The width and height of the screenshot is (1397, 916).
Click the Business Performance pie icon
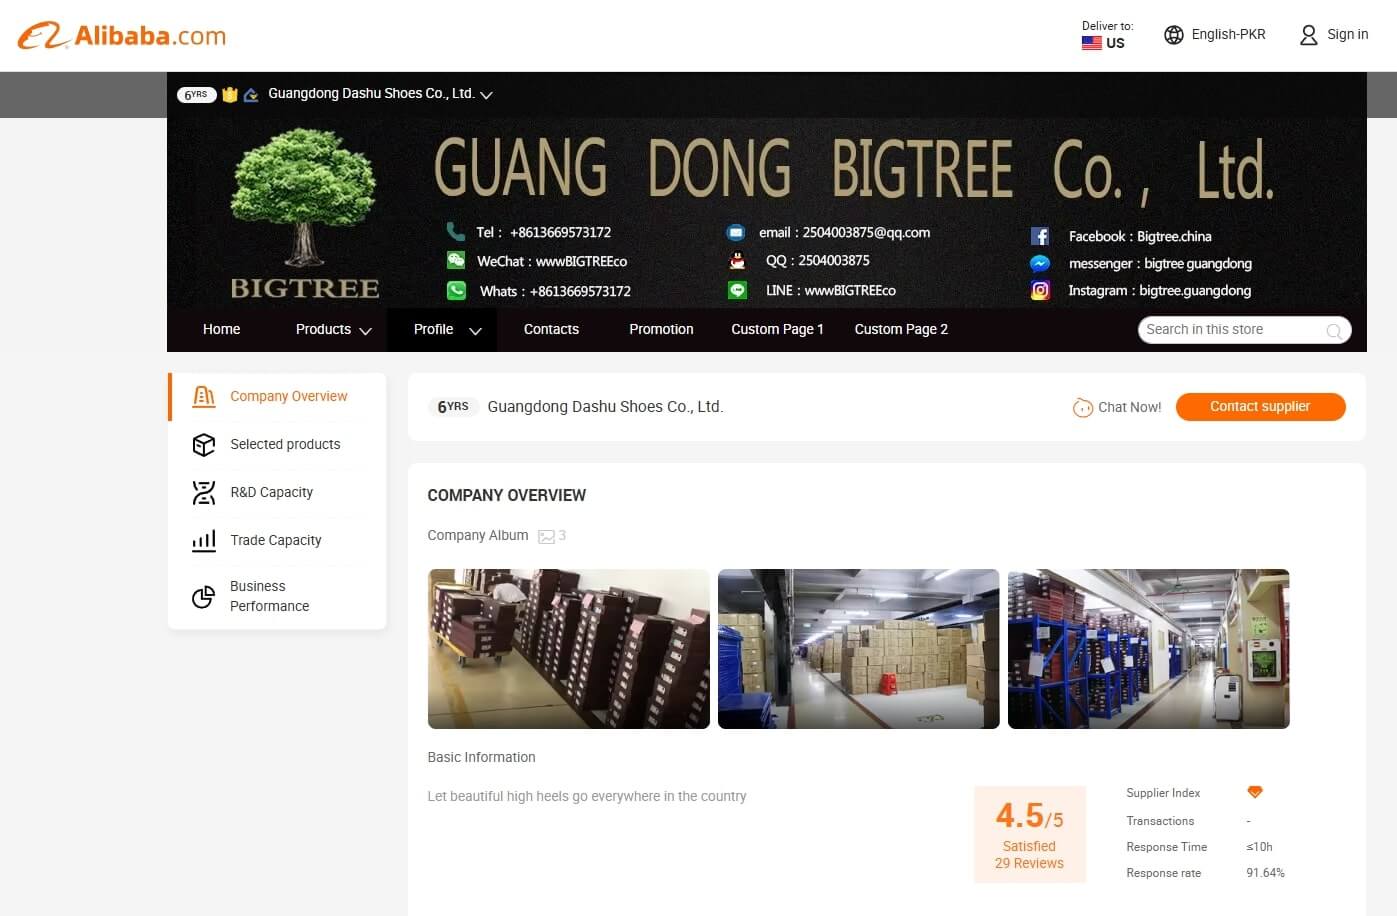(204, 597)
